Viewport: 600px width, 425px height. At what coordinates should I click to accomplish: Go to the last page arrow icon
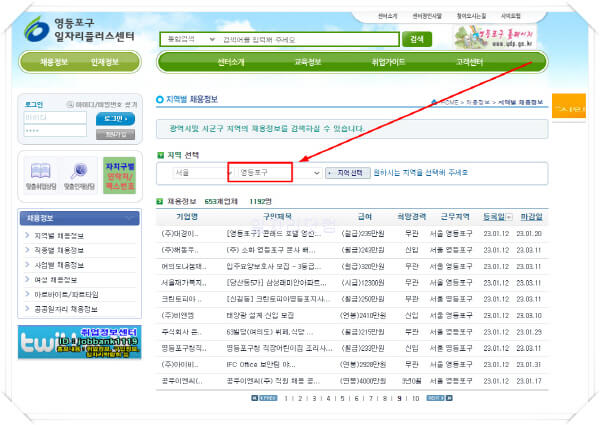click(450, 398)
